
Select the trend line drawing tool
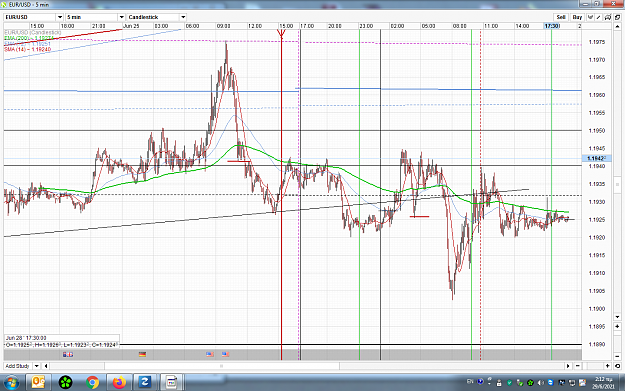point(598,17)
